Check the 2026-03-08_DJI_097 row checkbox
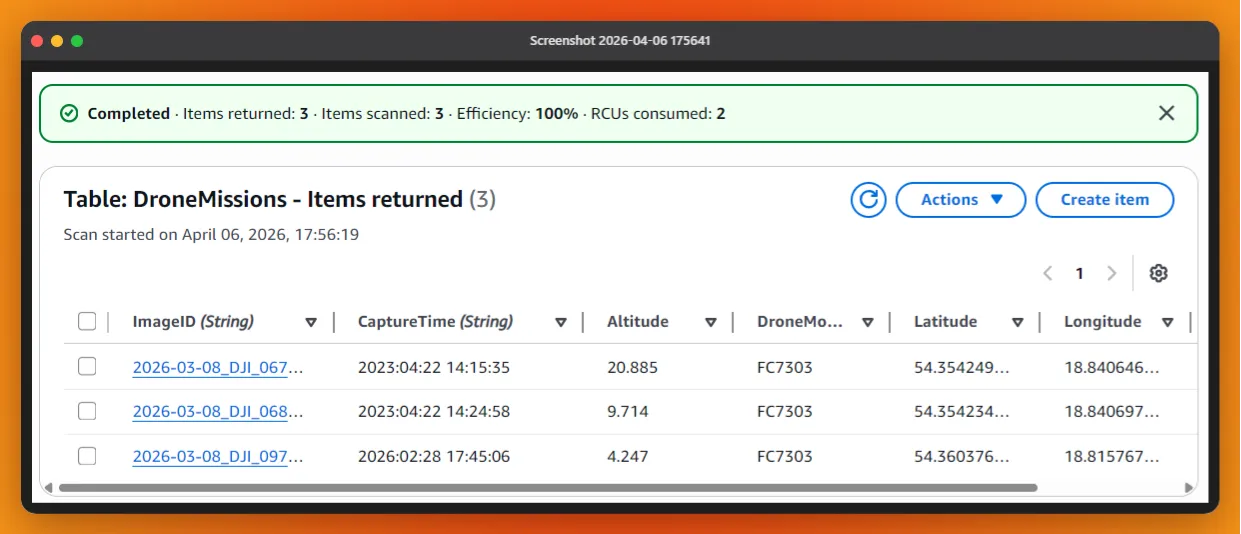Screen dimensions: 1241x534 pos(87,456)
